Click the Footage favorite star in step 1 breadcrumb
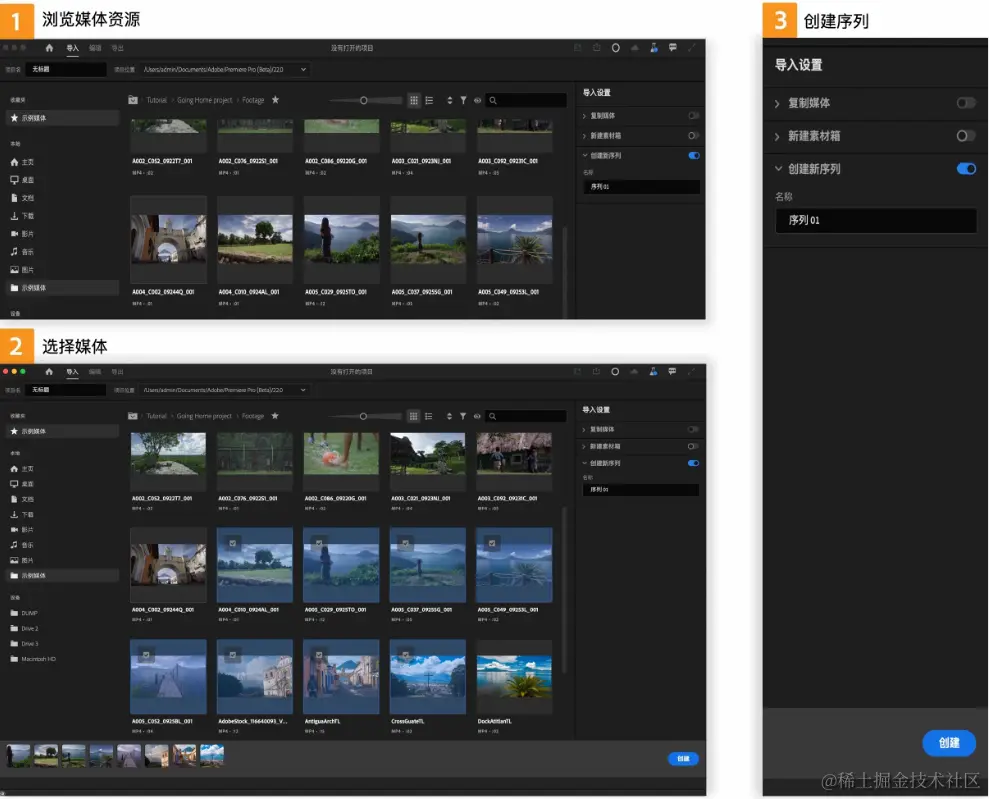Viewport: 989px width, 799px height. click(275, 100)
